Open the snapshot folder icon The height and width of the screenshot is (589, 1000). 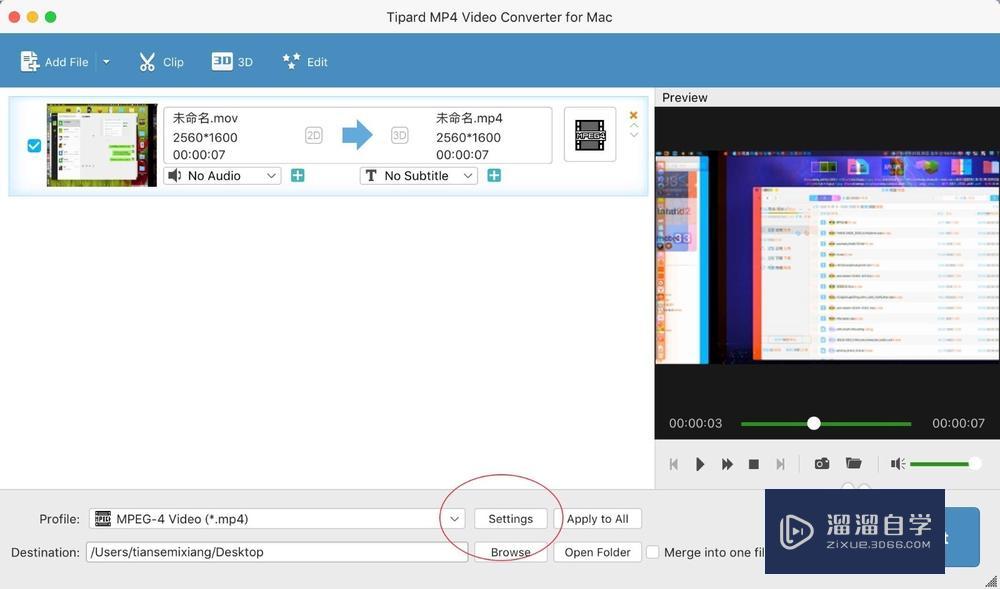coord(853,463)
